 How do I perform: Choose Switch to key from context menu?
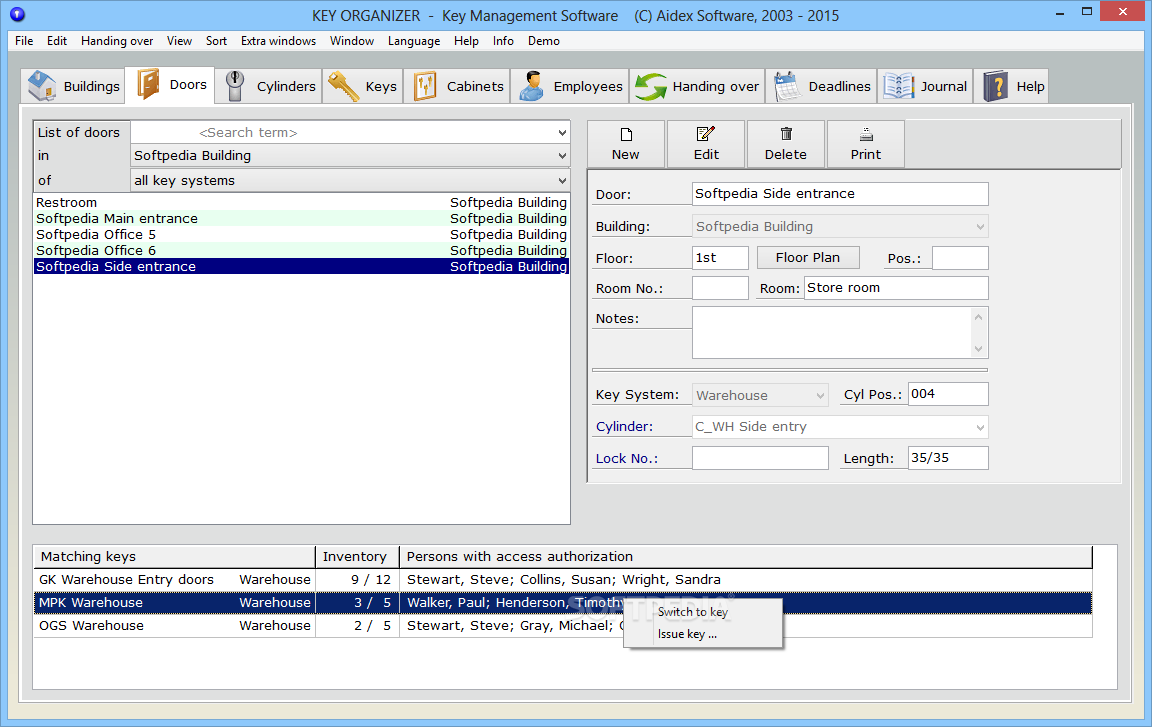click(x=693, y=612)
